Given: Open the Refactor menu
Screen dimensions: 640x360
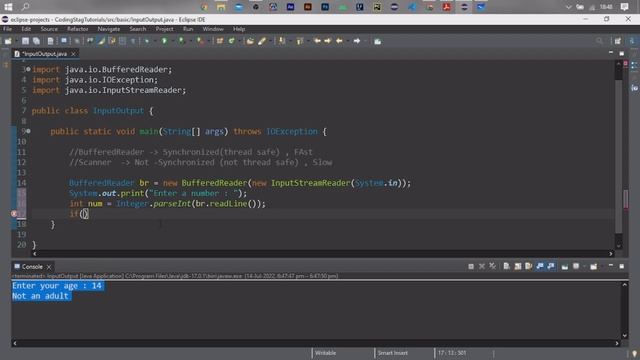Looking at the screenshot, I should [78, 29].
